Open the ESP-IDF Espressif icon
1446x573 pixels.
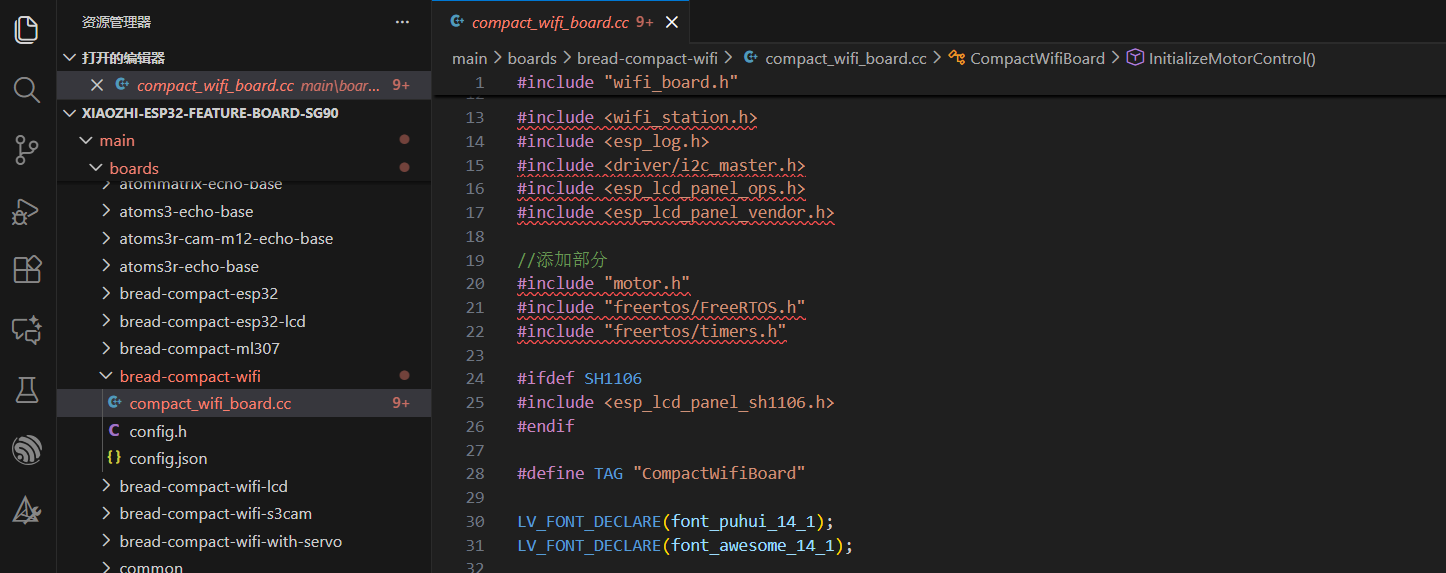click(x=27, y=450)
